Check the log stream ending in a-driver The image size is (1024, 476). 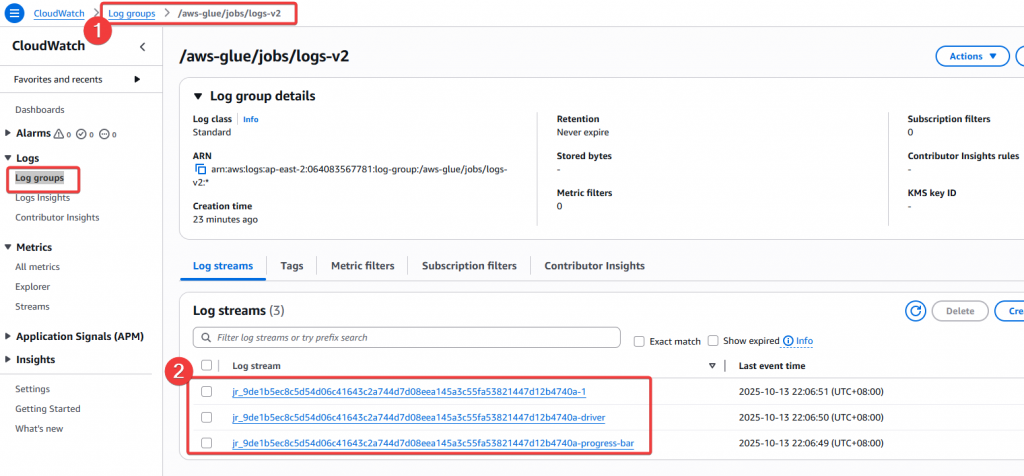(x=206, y=417)
